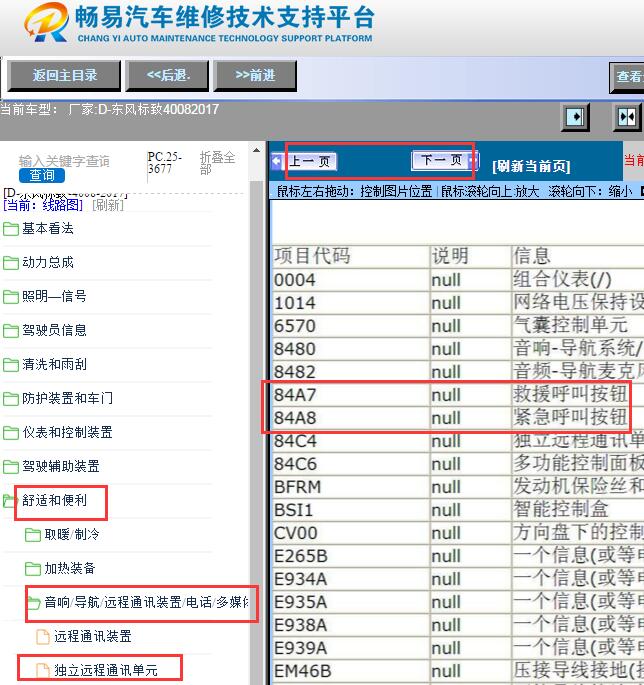Click the keyword search input field

click(x=65, y=161)
